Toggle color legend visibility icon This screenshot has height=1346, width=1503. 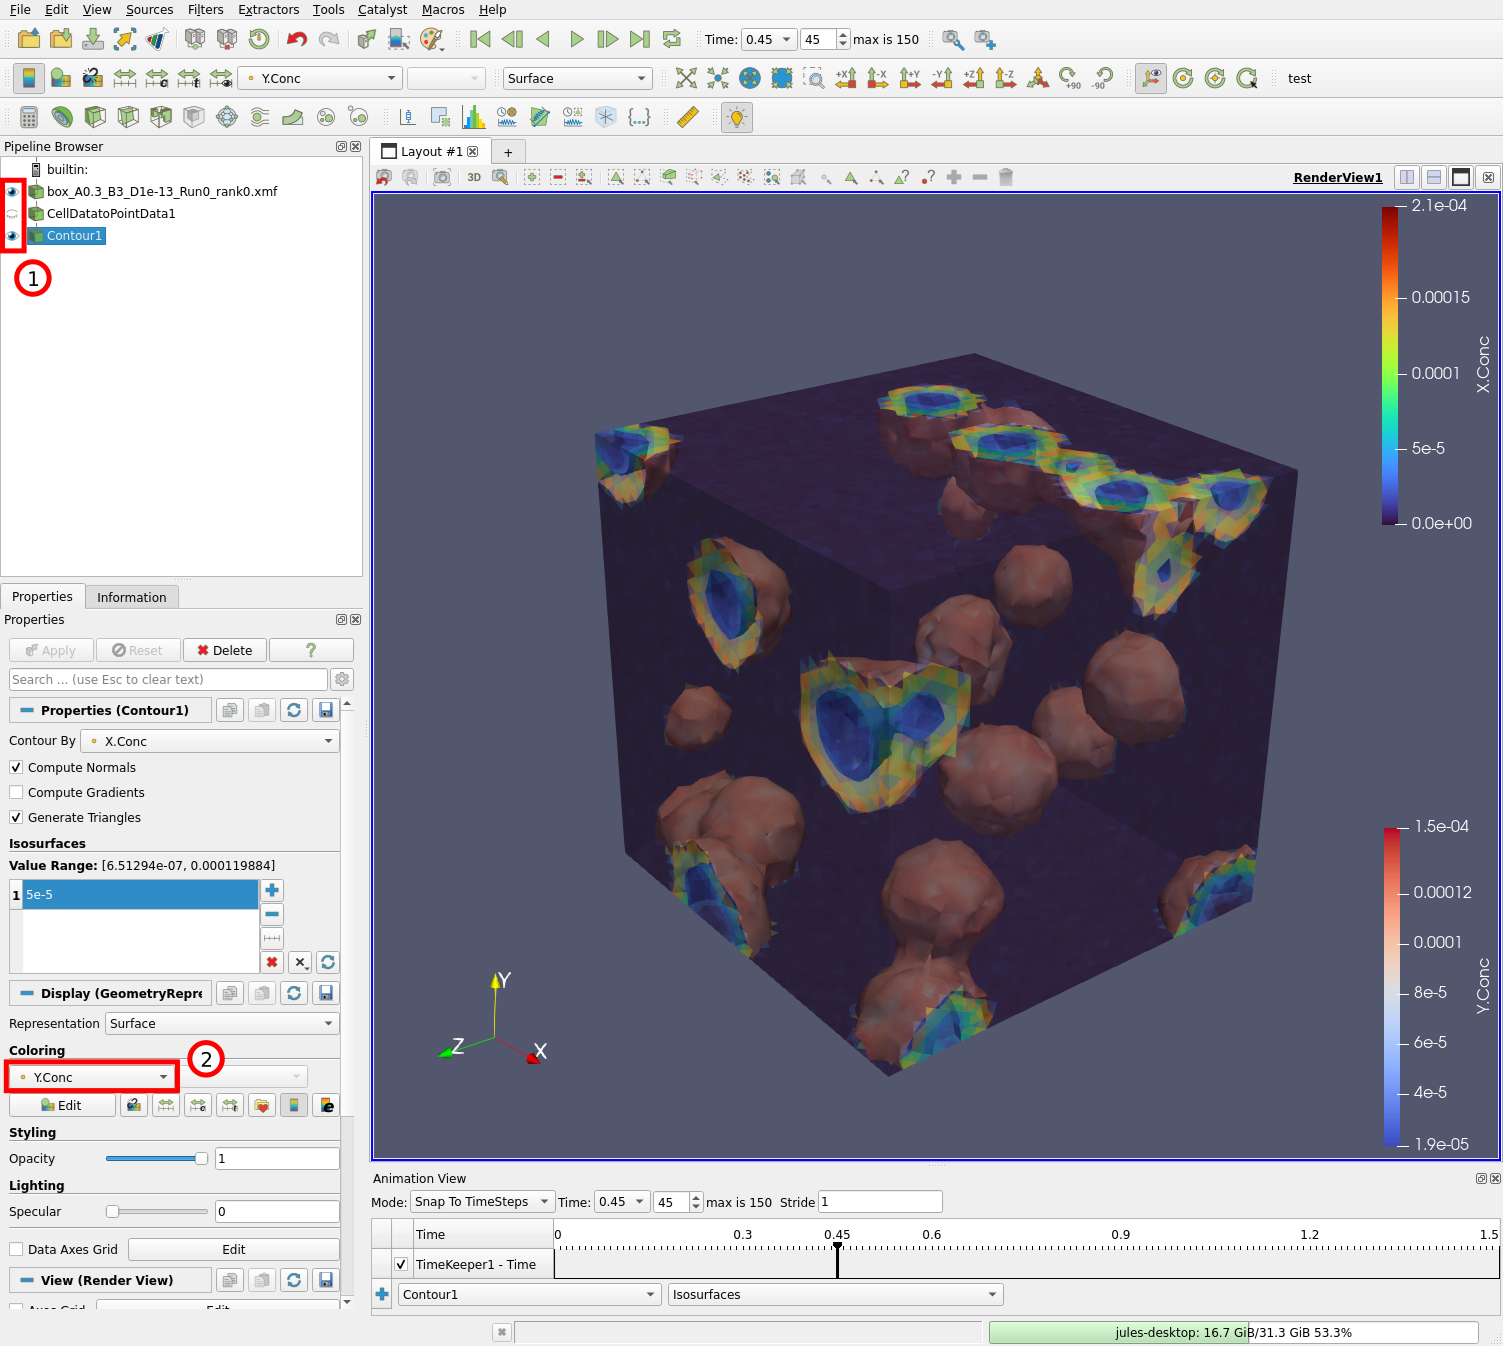coord(29,78)
